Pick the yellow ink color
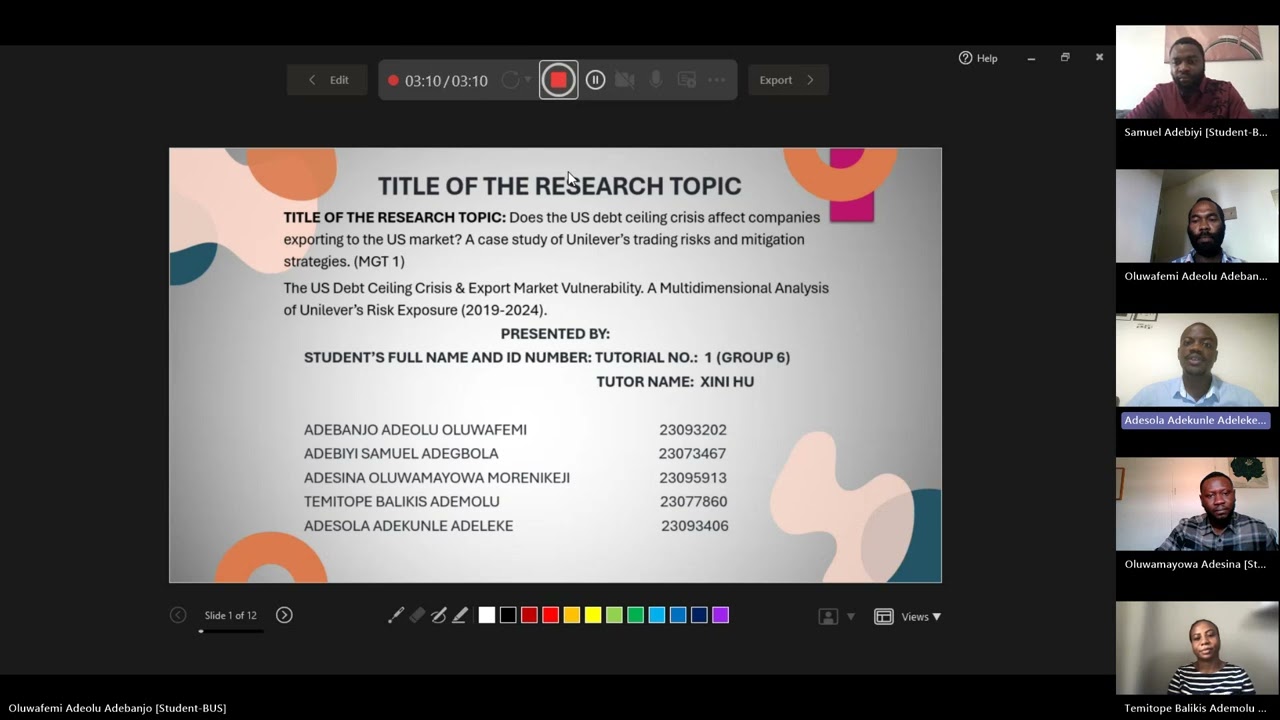This screenshot has height=720, width=1280. click(x=593, y=615)
